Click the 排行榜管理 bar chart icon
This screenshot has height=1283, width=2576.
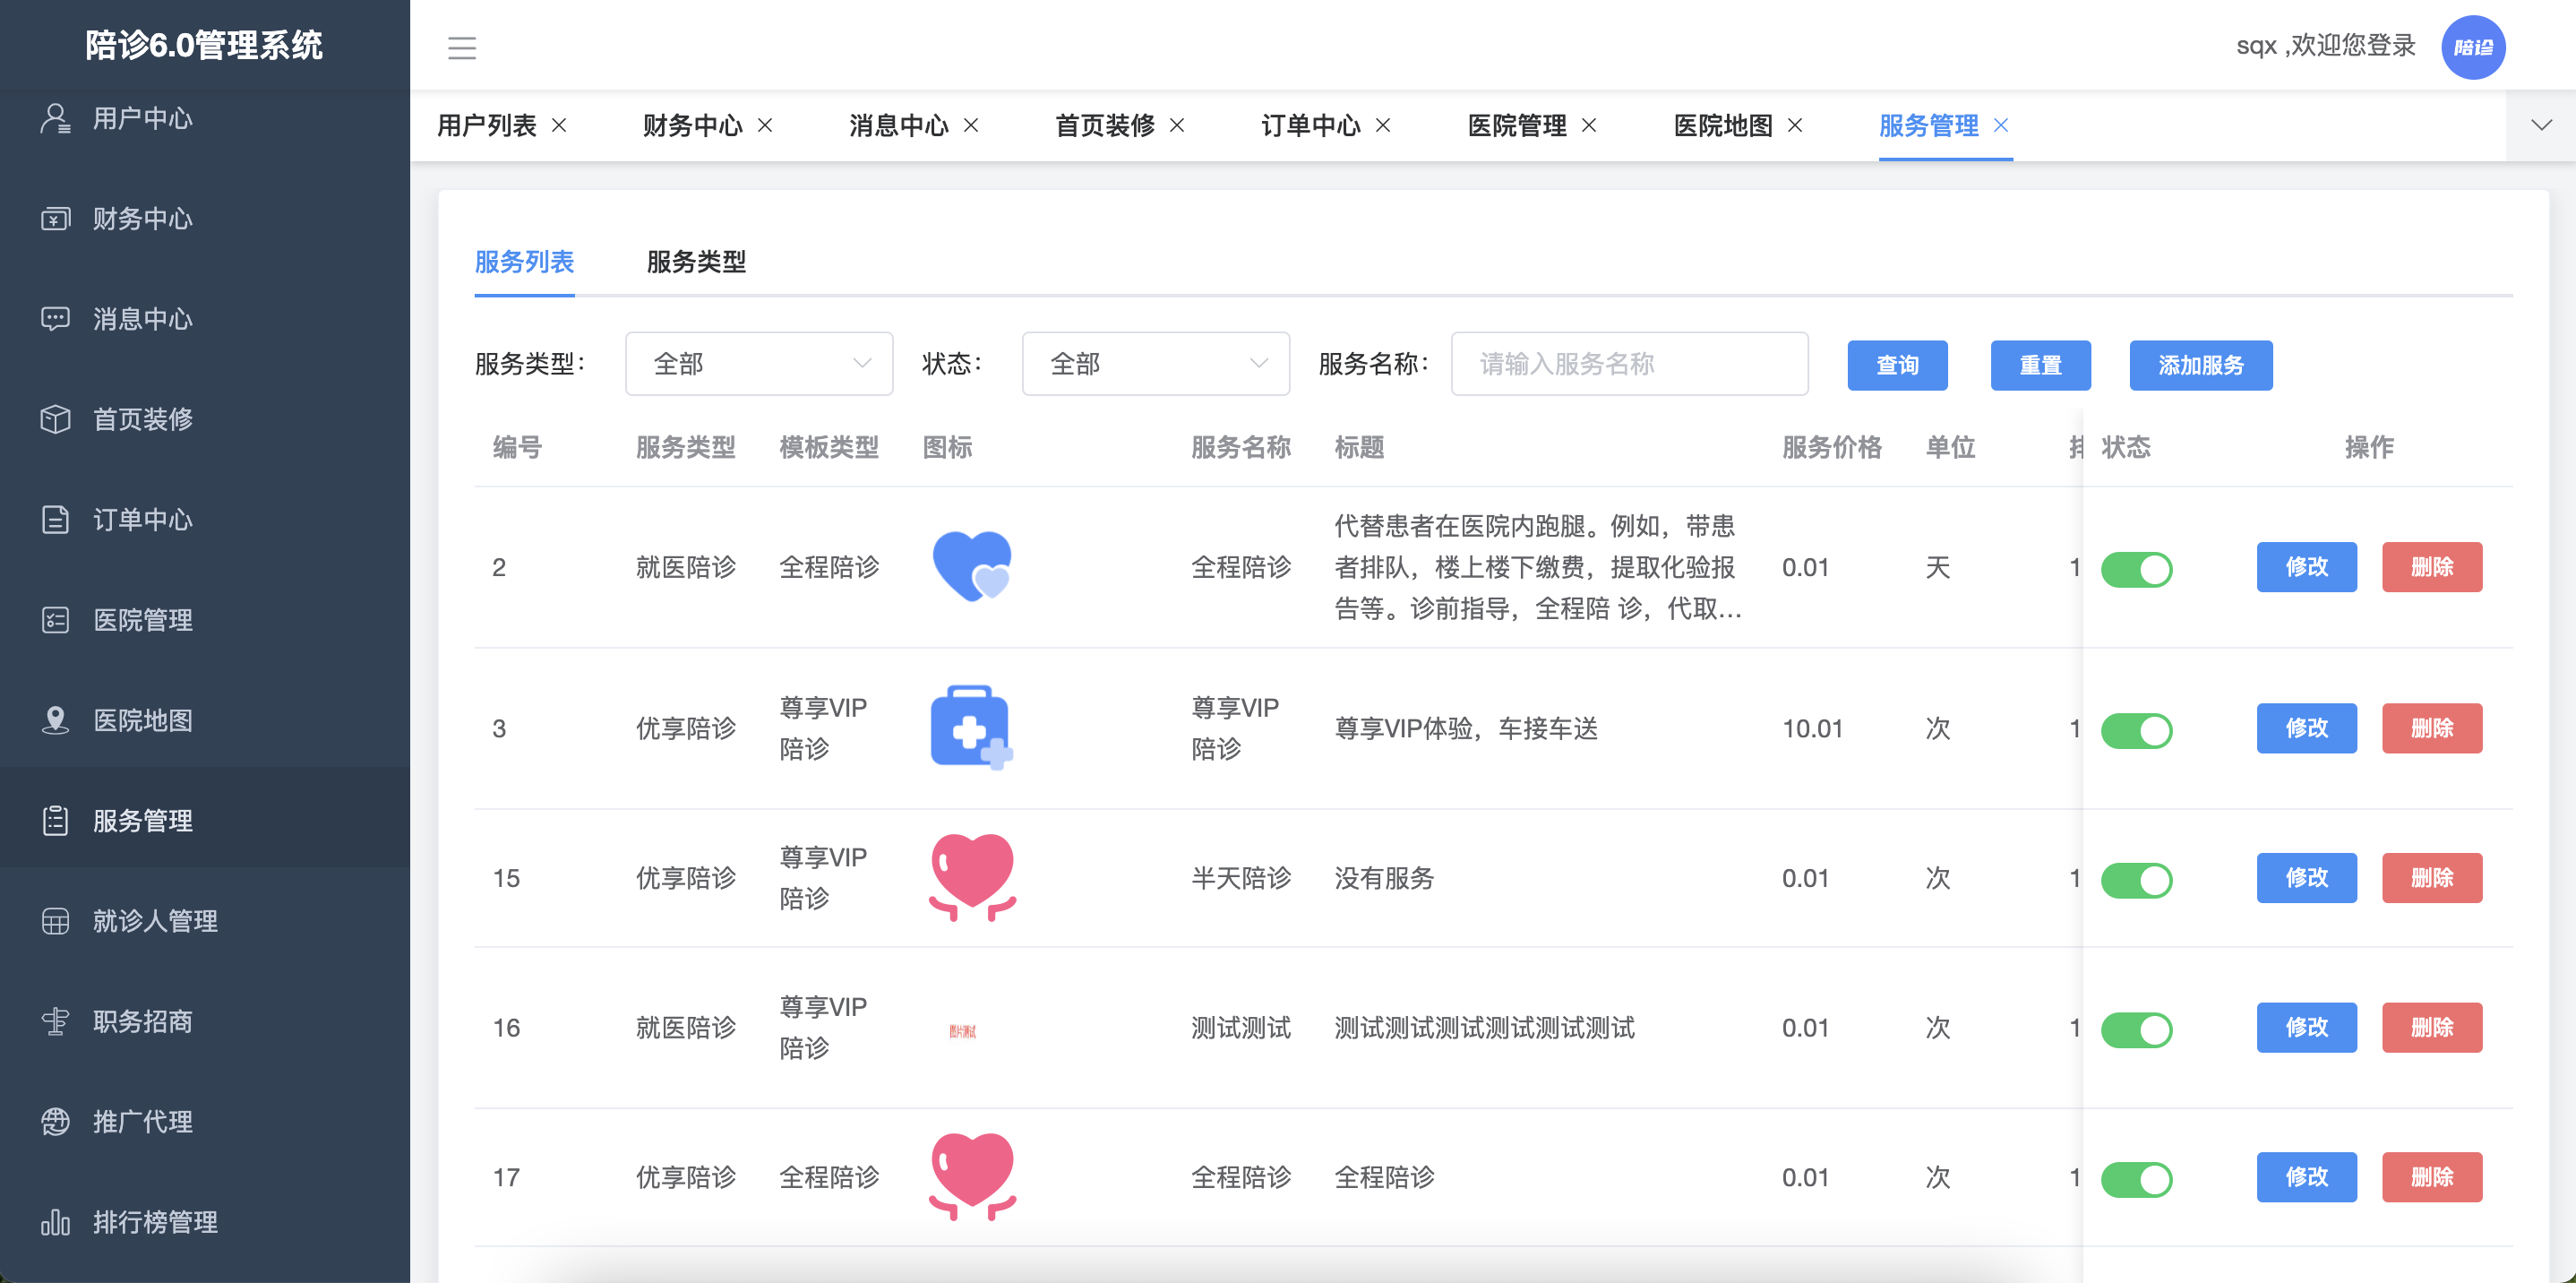pos(55,1222)
